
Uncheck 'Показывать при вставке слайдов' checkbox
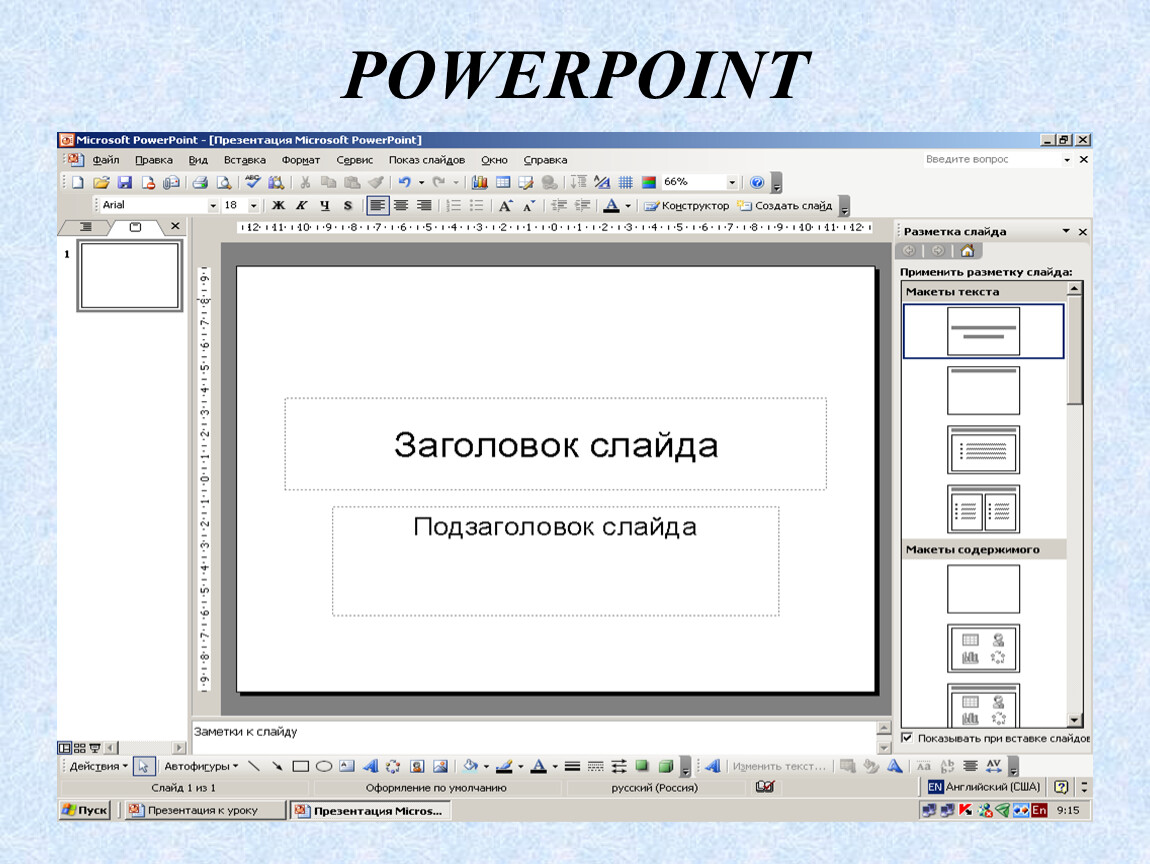click(x=907, y=738)
